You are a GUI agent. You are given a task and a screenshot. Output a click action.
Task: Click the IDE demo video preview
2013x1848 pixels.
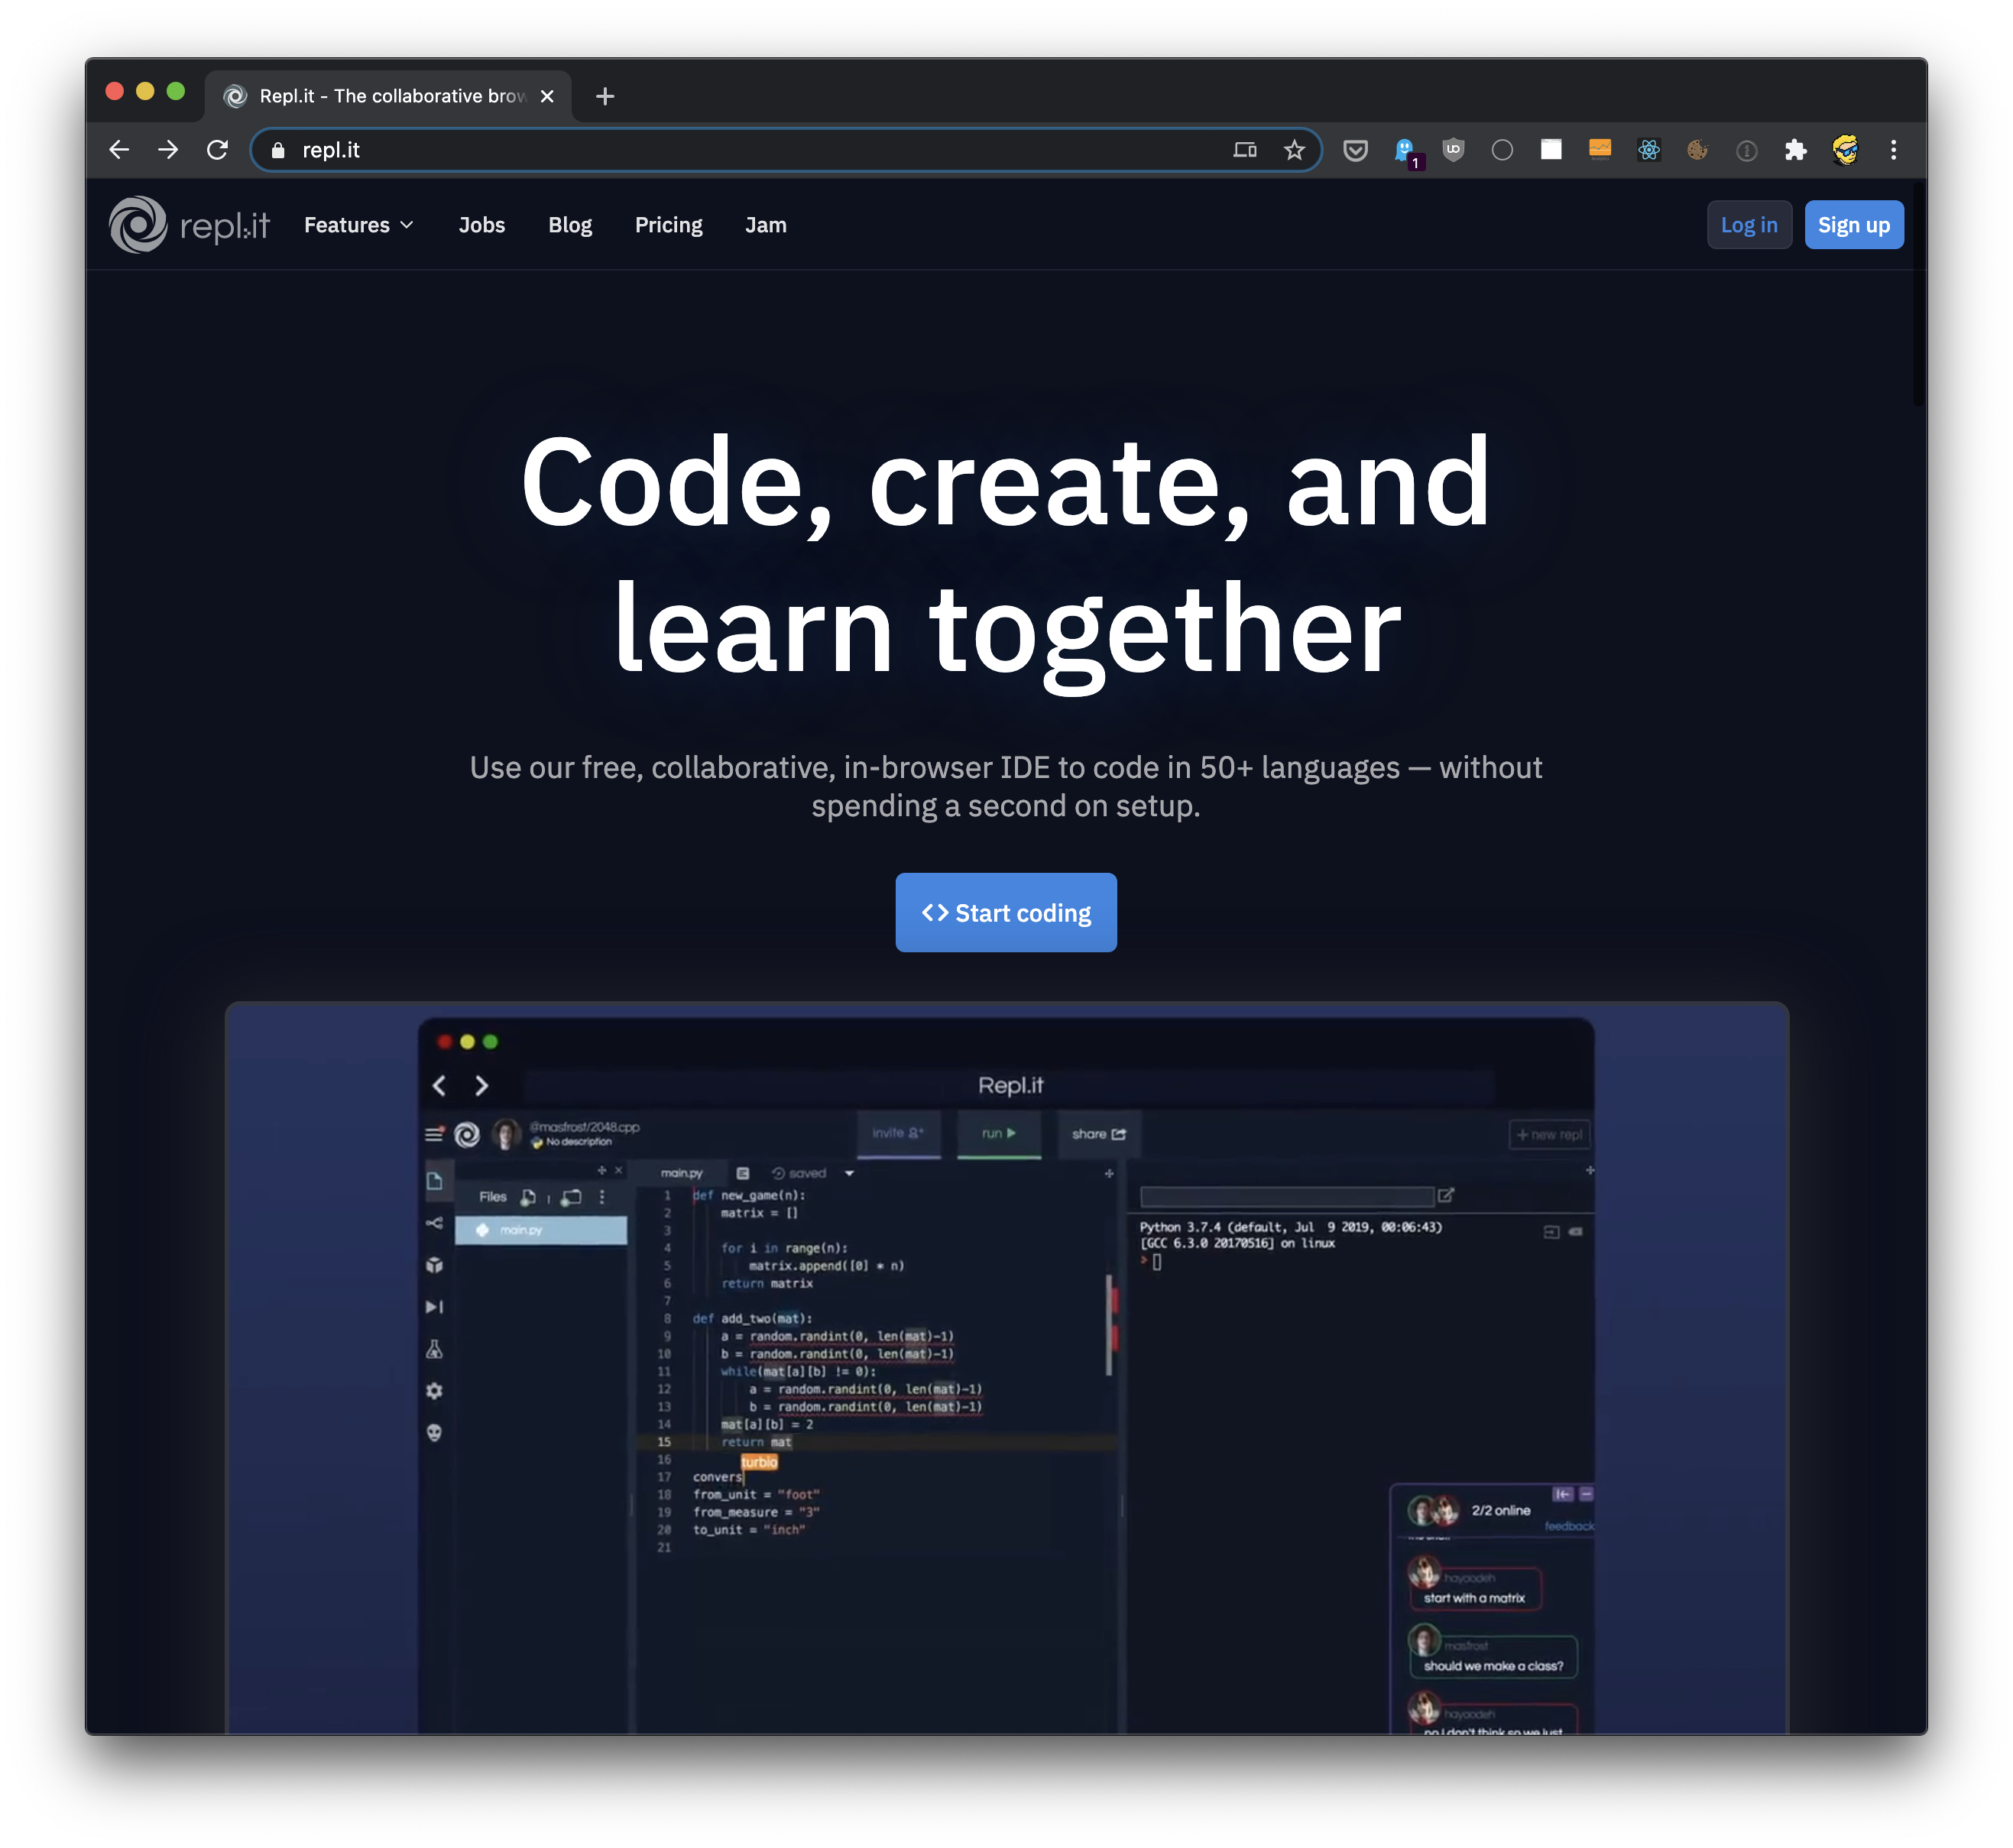pyautogui.click(x=1006, y=1368)
